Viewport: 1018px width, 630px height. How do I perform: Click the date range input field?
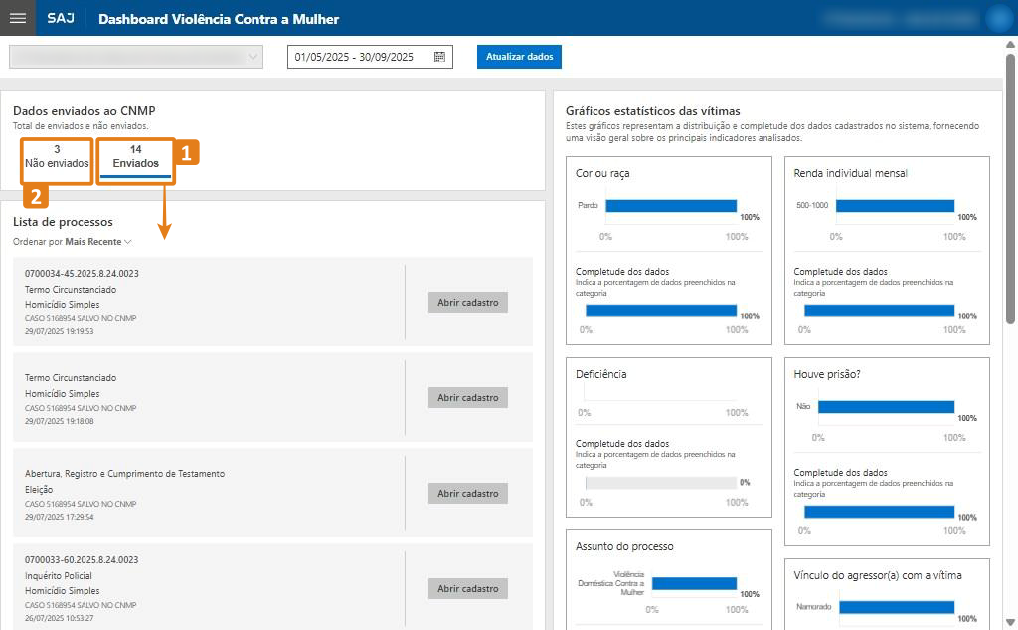(358, 57)
